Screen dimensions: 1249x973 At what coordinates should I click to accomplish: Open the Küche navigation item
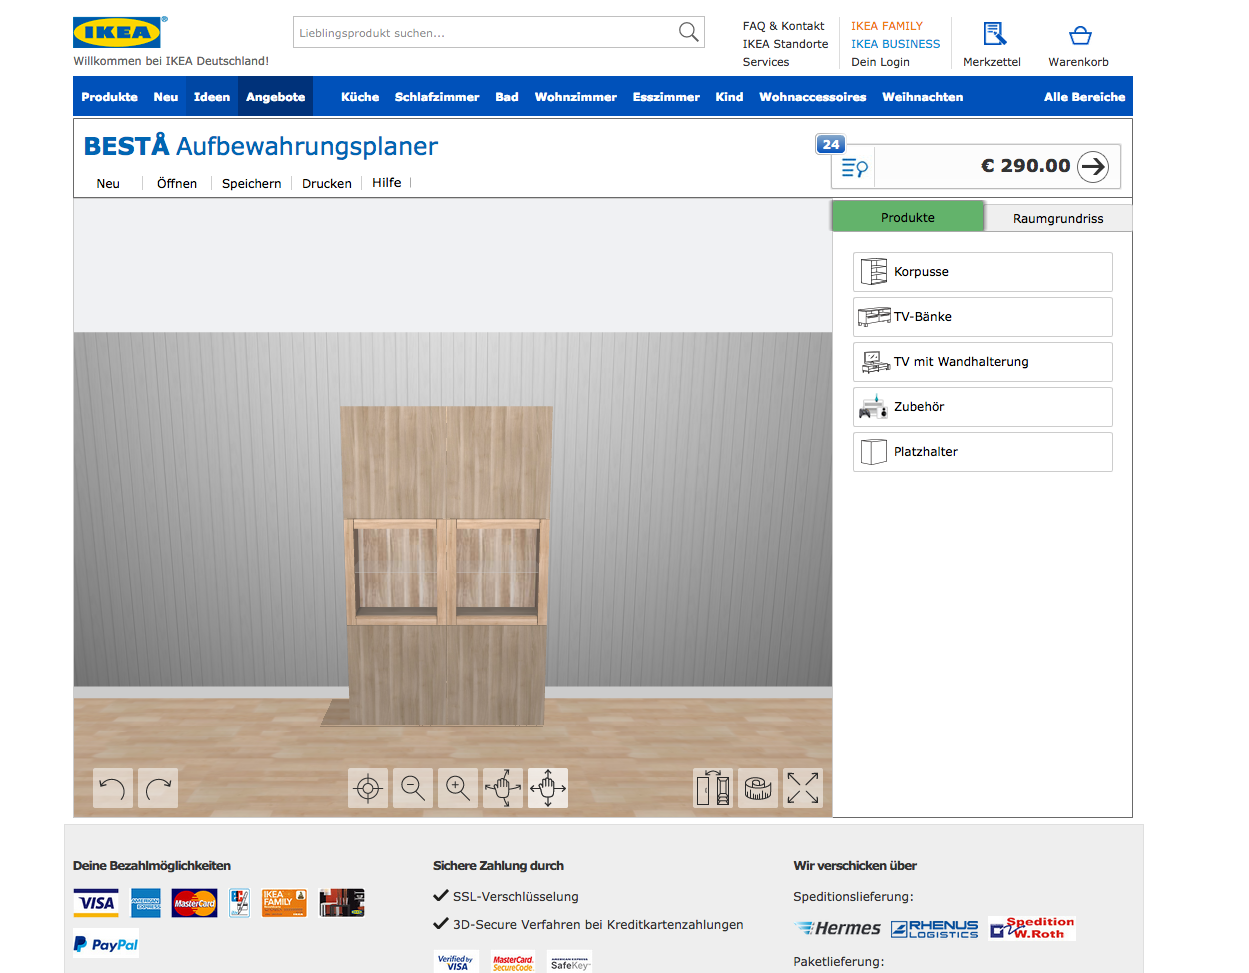pyautogui.click(x=360, y=97)
